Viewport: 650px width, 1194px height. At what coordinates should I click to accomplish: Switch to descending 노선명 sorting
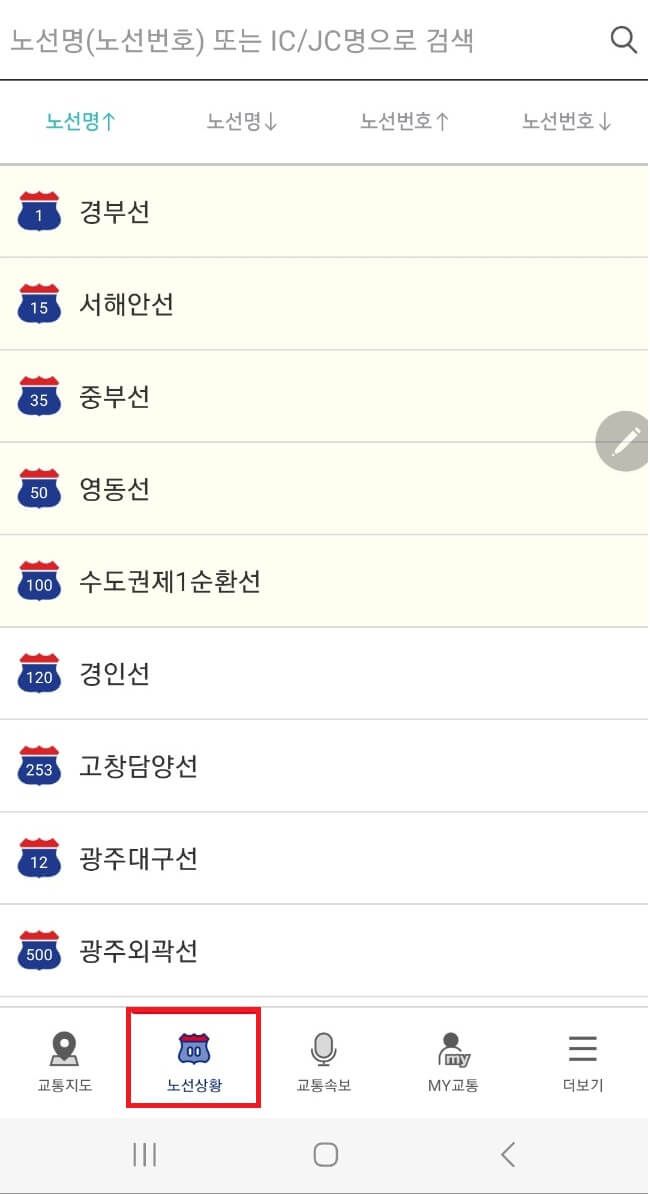[241, 122]
